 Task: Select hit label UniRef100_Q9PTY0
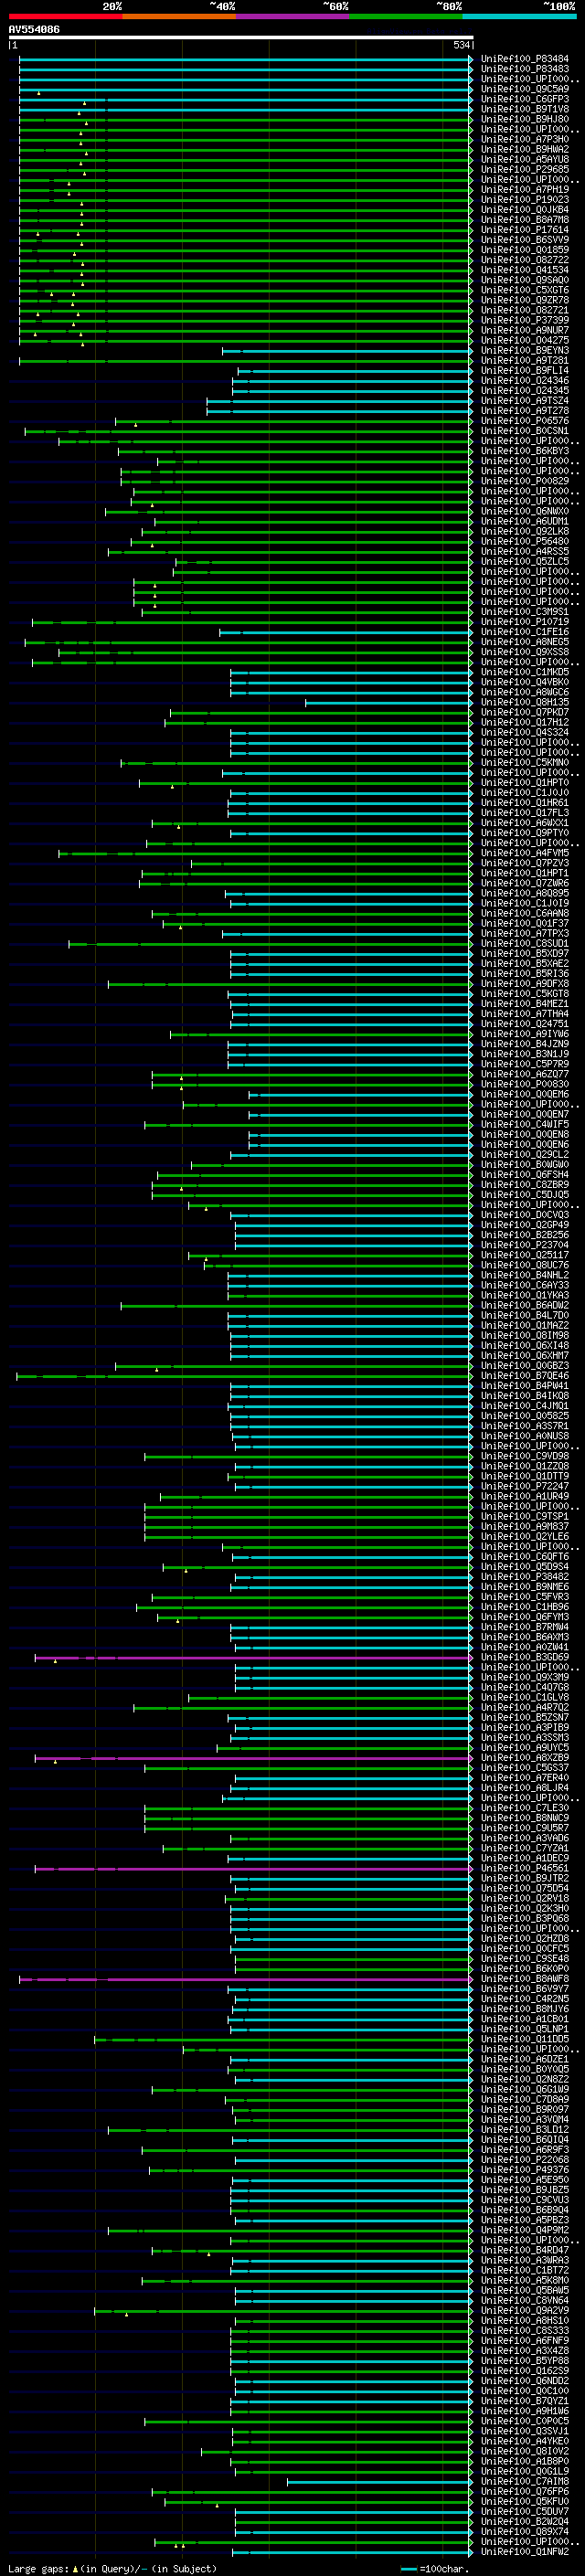[525, 833]
